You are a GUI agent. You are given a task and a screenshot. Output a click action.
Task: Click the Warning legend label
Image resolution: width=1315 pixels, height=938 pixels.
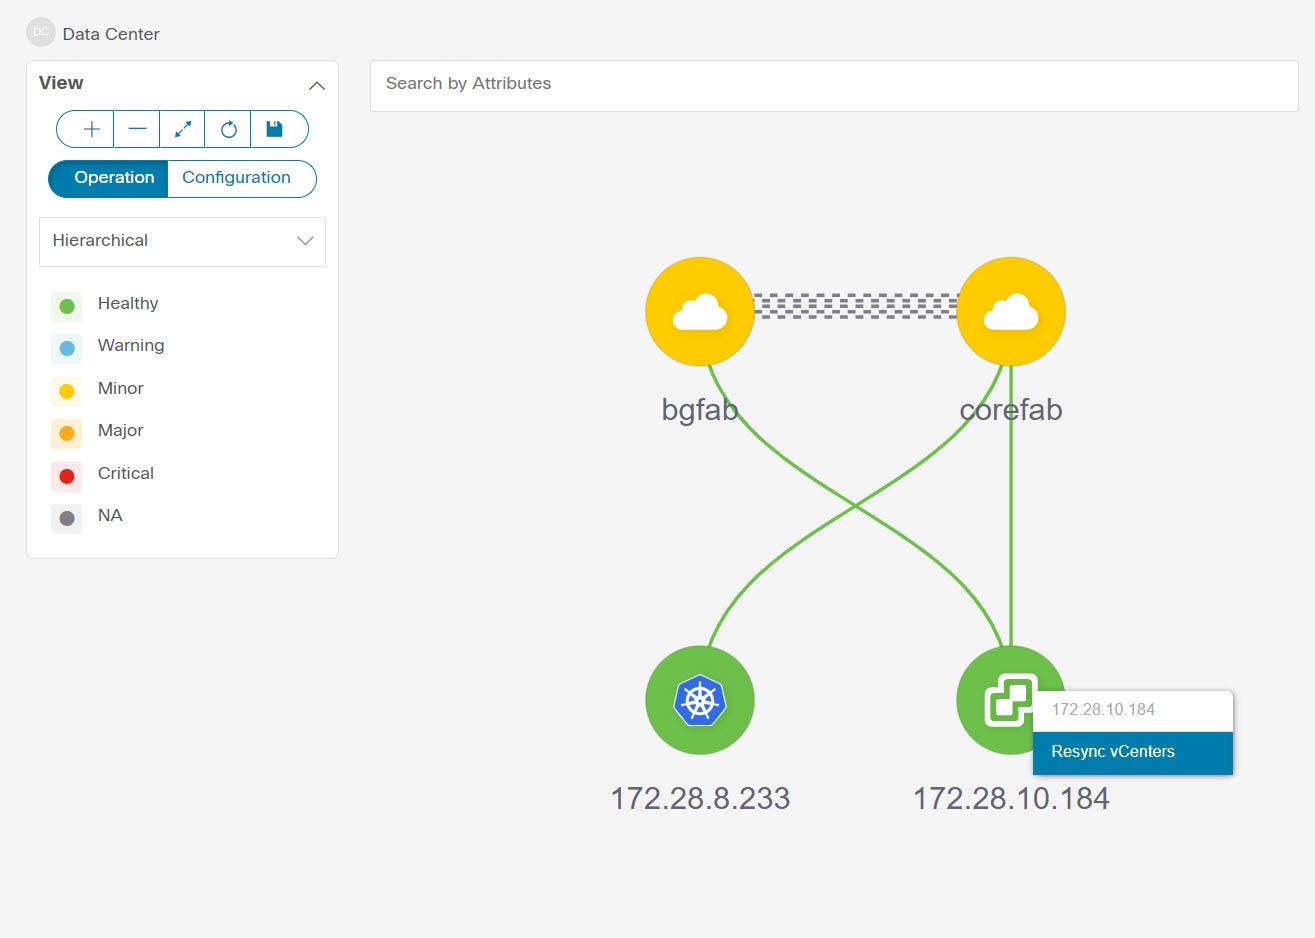pyautogui.click(x=131, y=345)
